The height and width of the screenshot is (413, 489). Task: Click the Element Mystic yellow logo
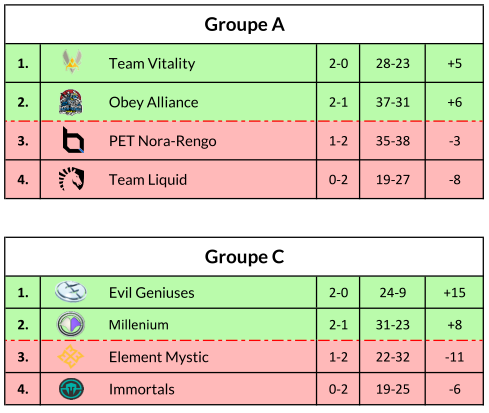click(71, 356)
